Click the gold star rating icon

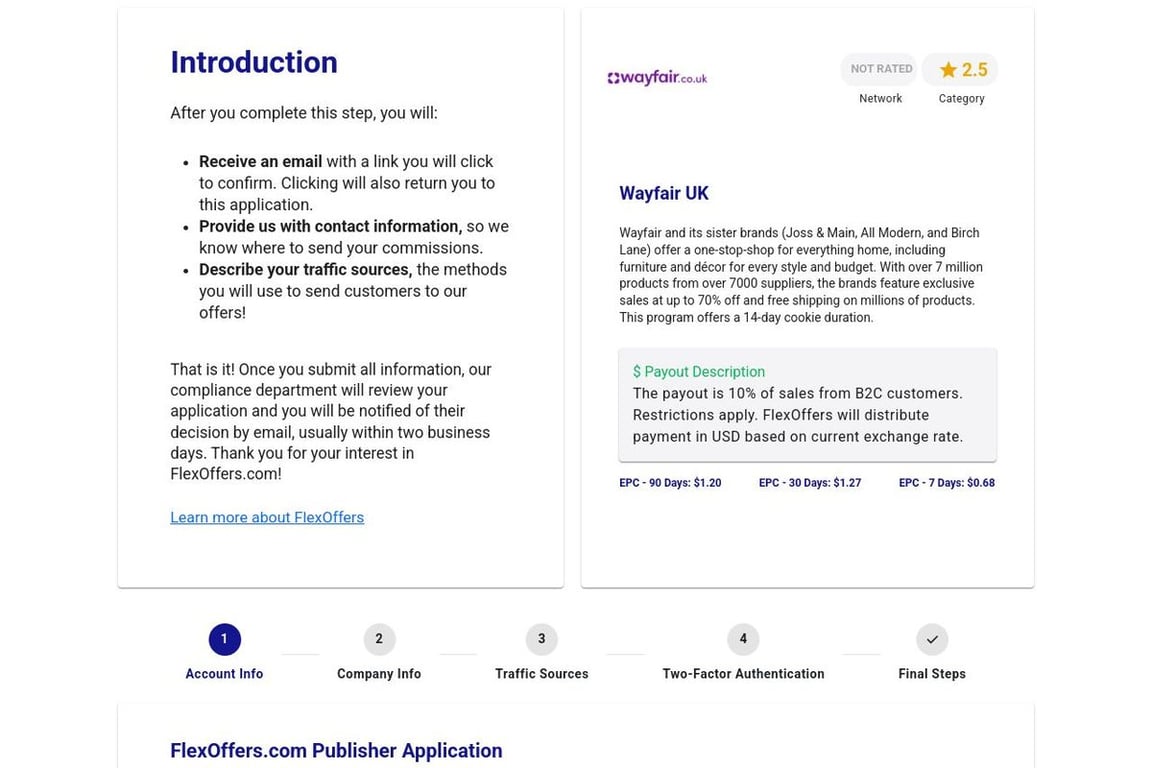pyautogui.click(x=948, y=70)
